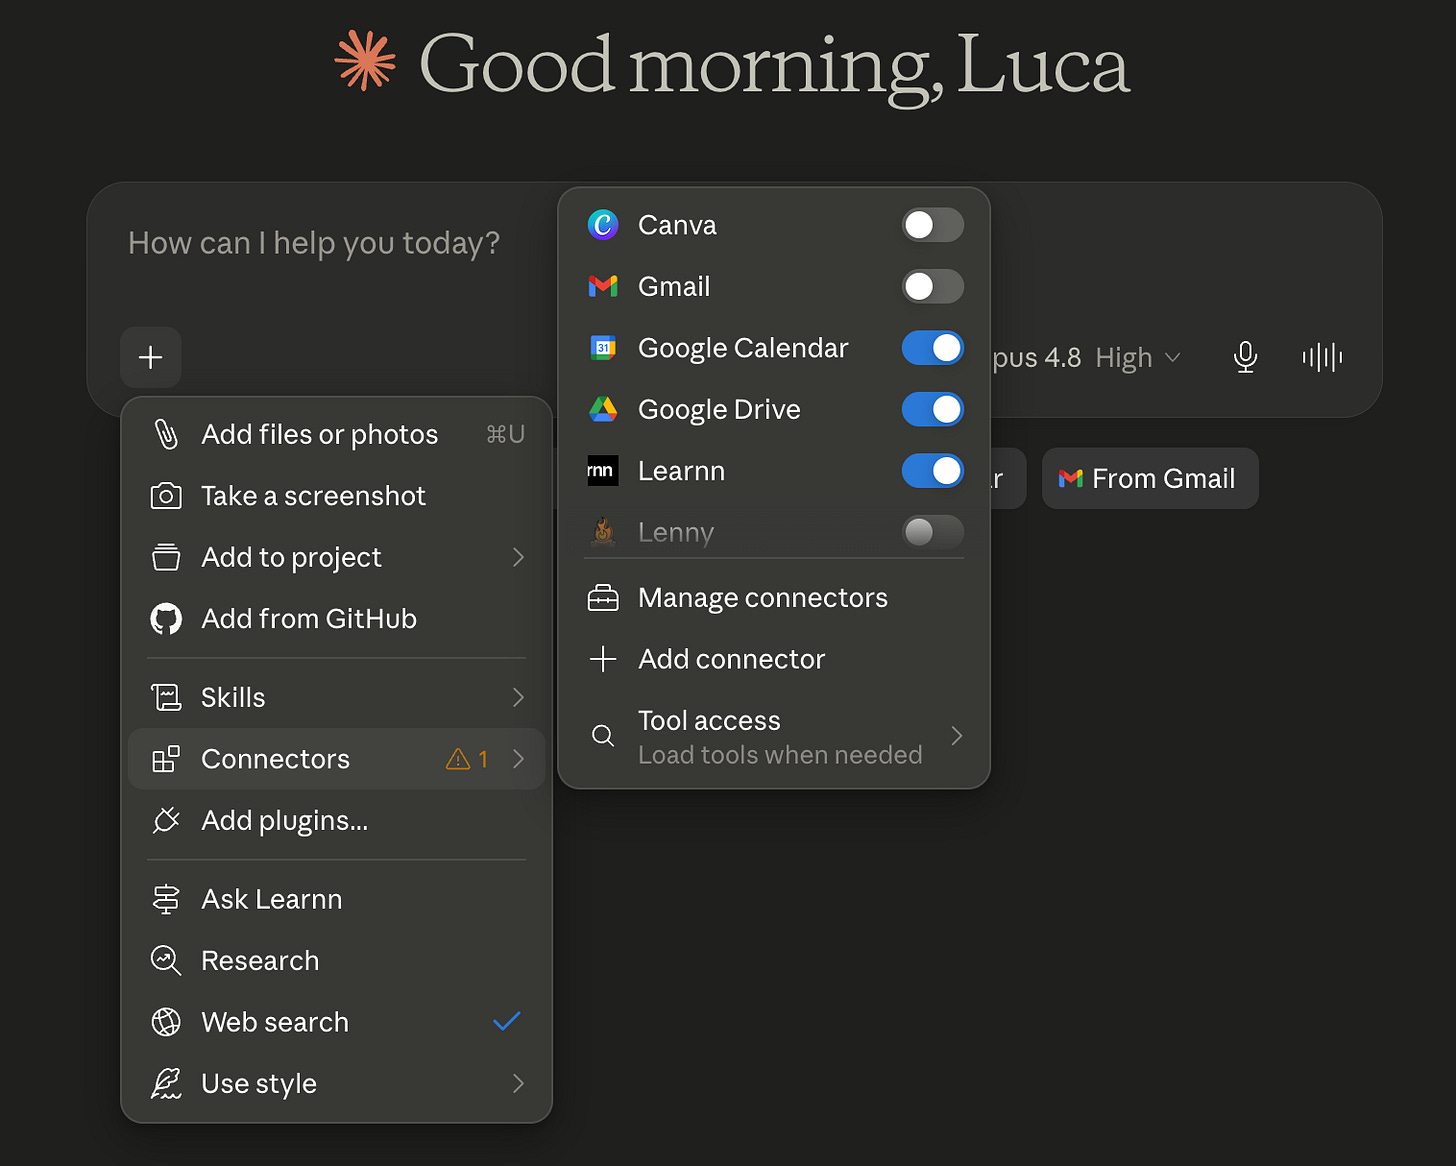Click the orange warning icon on Connectors
The height and width of the screenshot is (1166, 1456).
tap(458, 759)
